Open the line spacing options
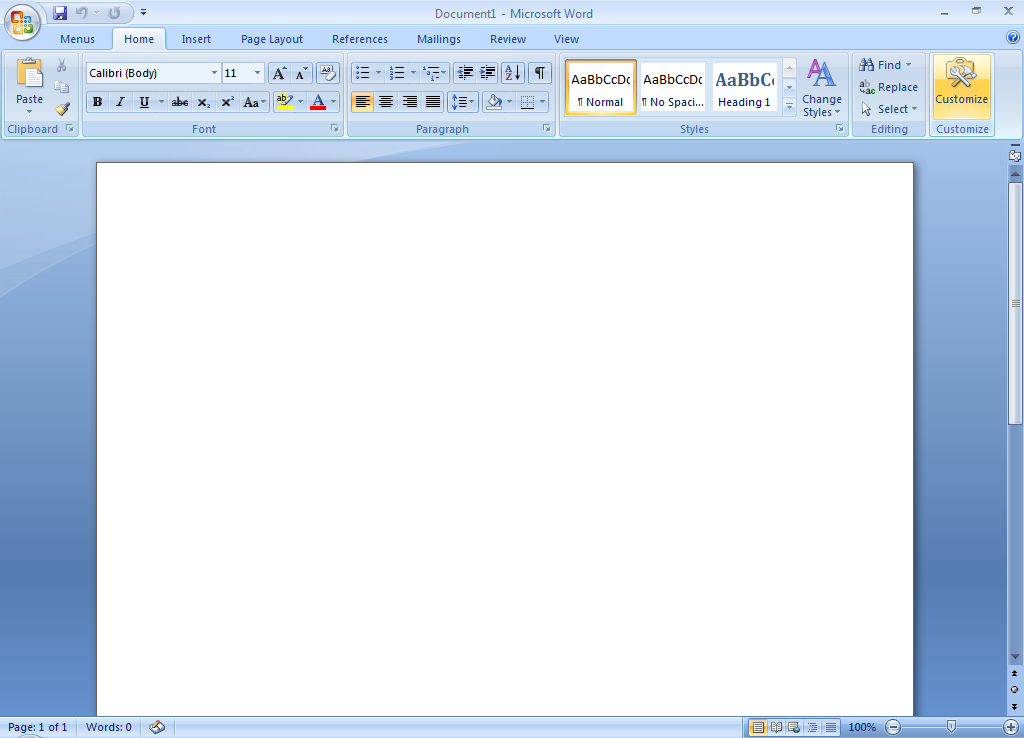The height and width of the screenshot is (738, 1024). (x=463, y=101)
